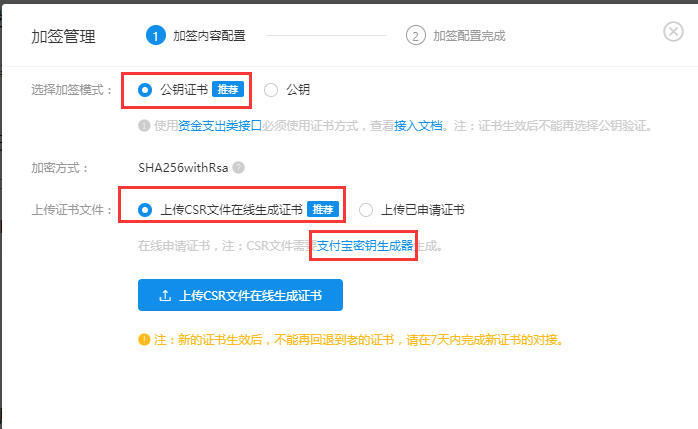This screenshot has width=698, height=429.
Task: Open the 资金支出类接口 link
Action: [220, 126]
